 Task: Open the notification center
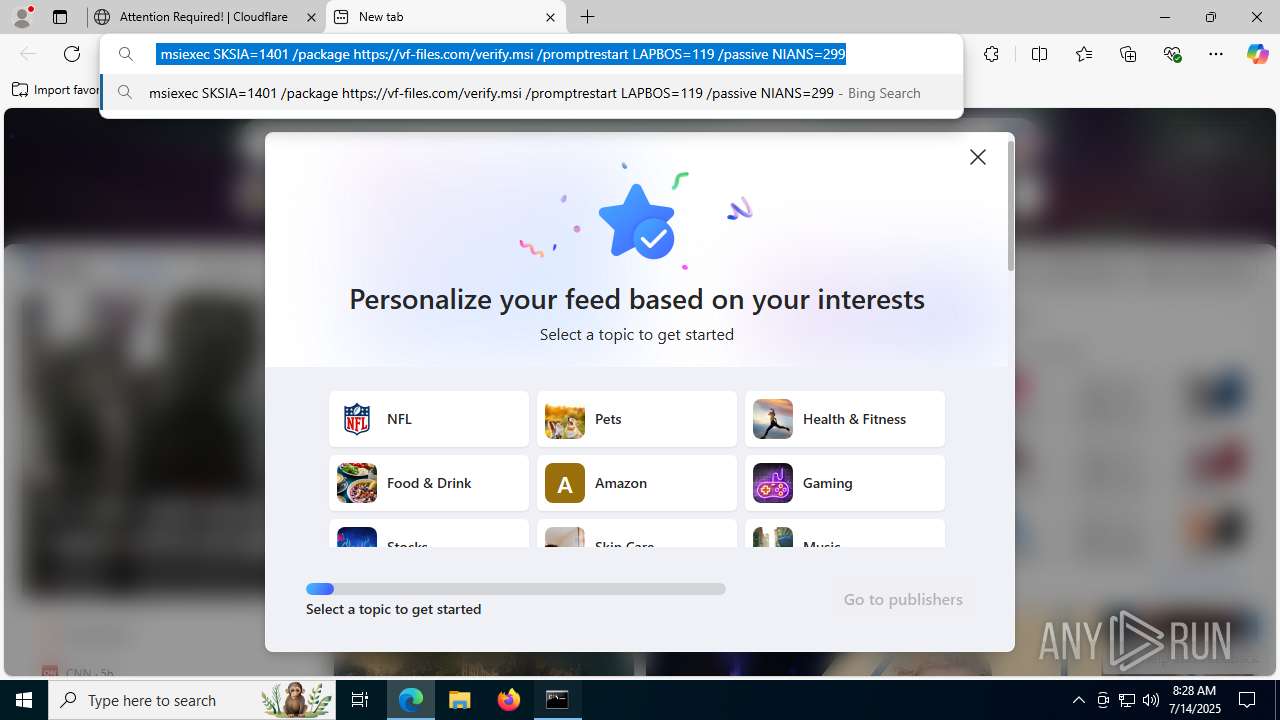coord(1247,700)
